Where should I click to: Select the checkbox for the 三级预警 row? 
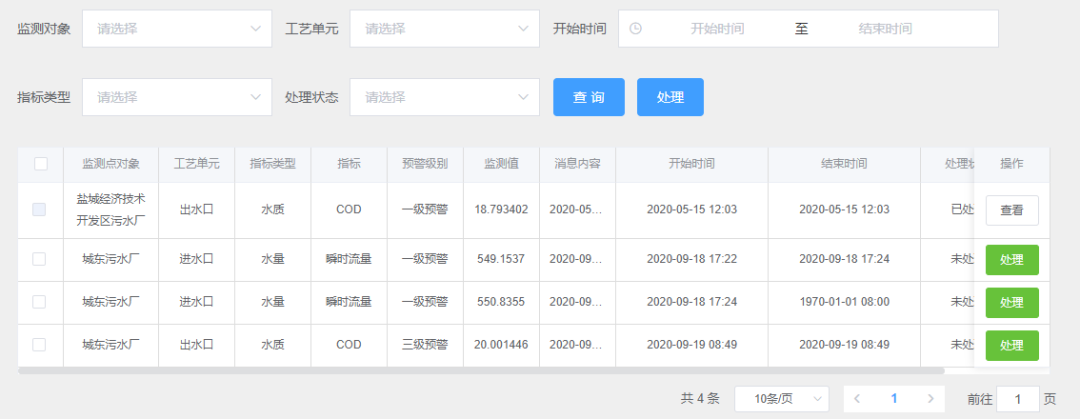pyautogui.click(x=39, y=345)
